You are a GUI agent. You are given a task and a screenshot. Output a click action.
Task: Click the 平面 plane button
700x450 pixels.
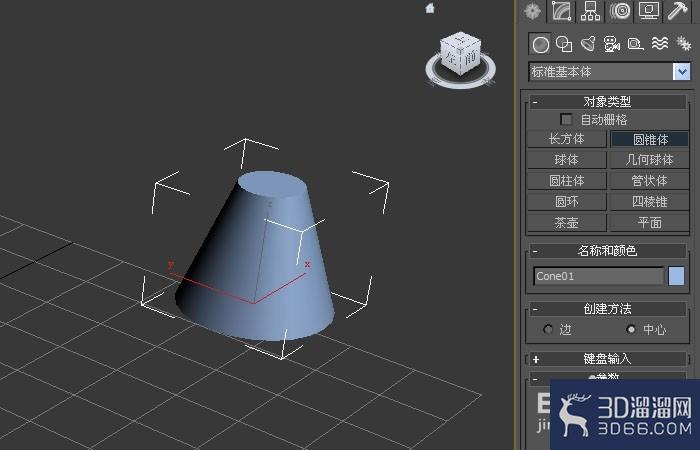click(650, 222)
